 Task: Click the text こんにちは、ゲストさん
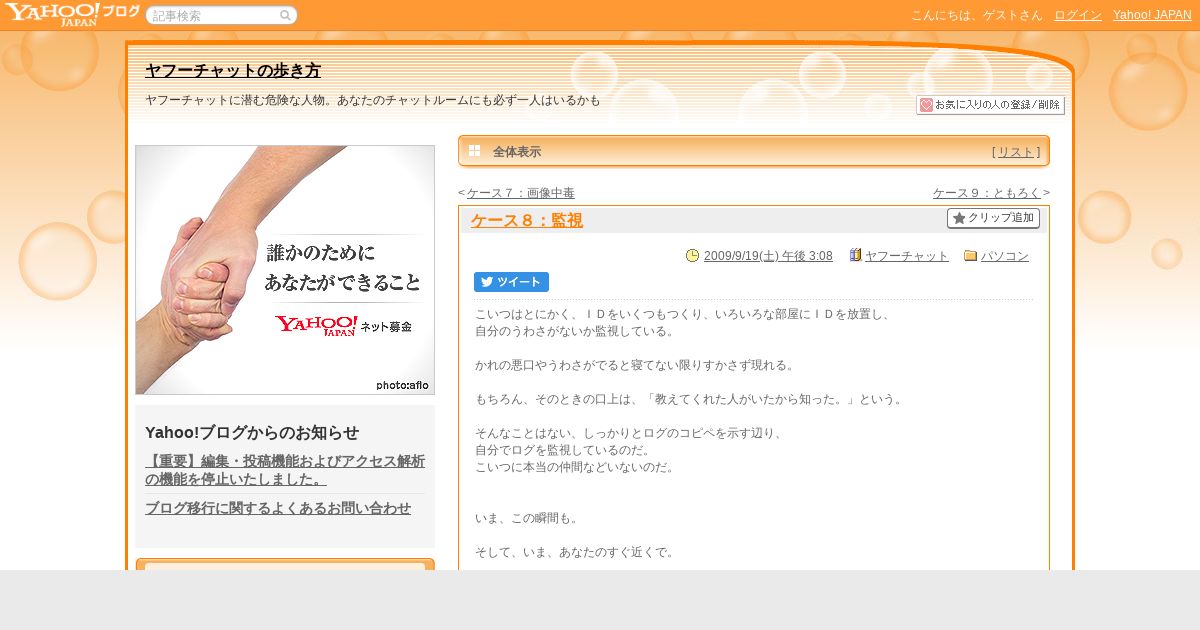click(x=976, y=15)
